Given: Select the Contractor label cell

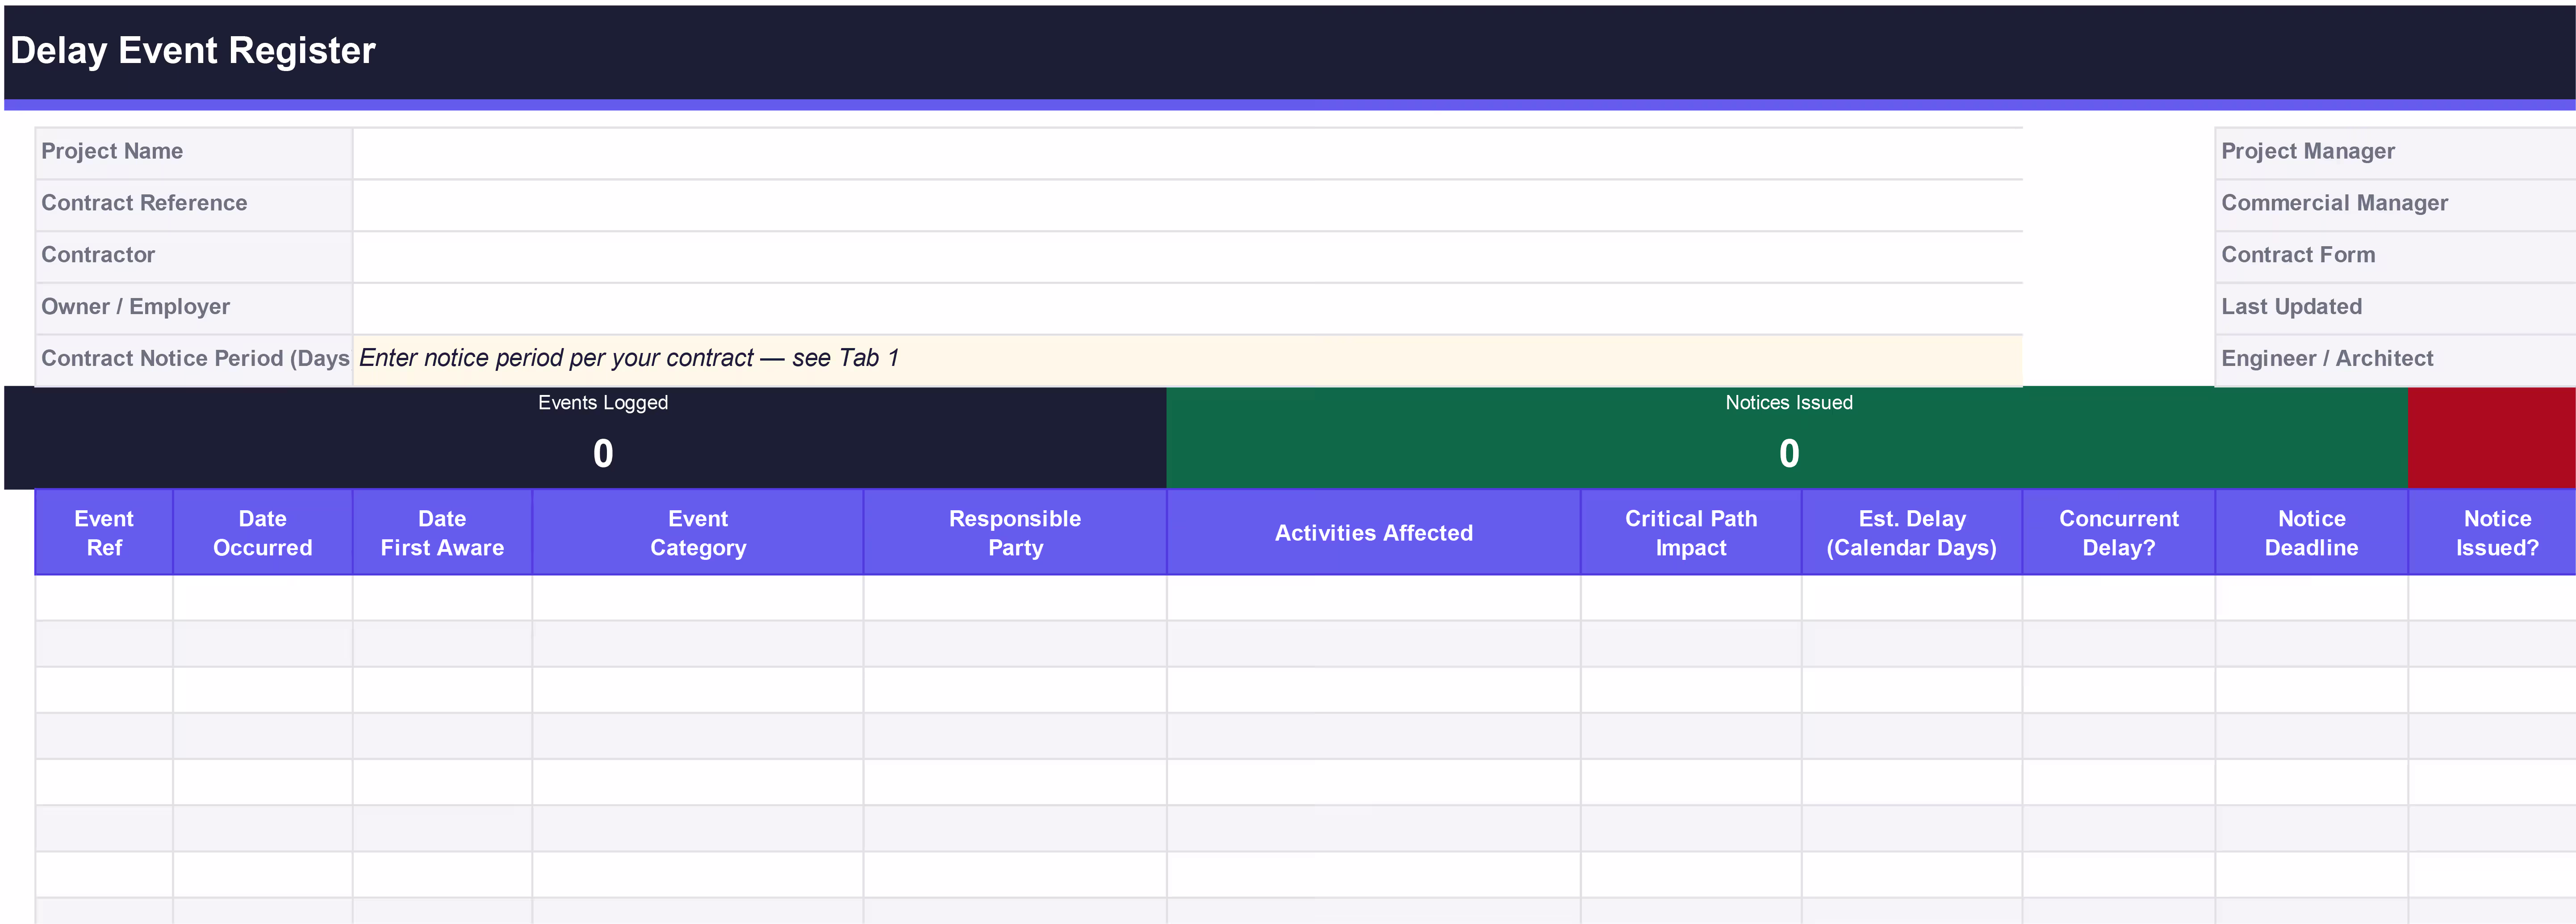Looking at the screenshot, I should (x=194, y=257).
